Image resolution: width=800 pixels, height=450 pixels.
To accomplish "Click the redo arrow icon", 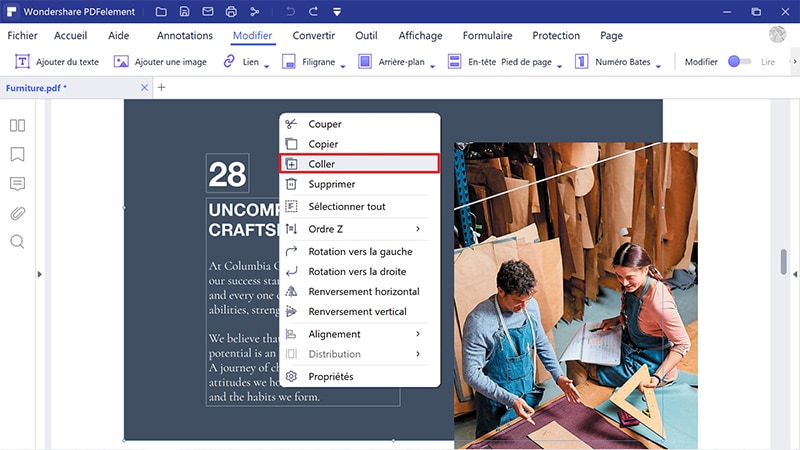I will 313,11.
